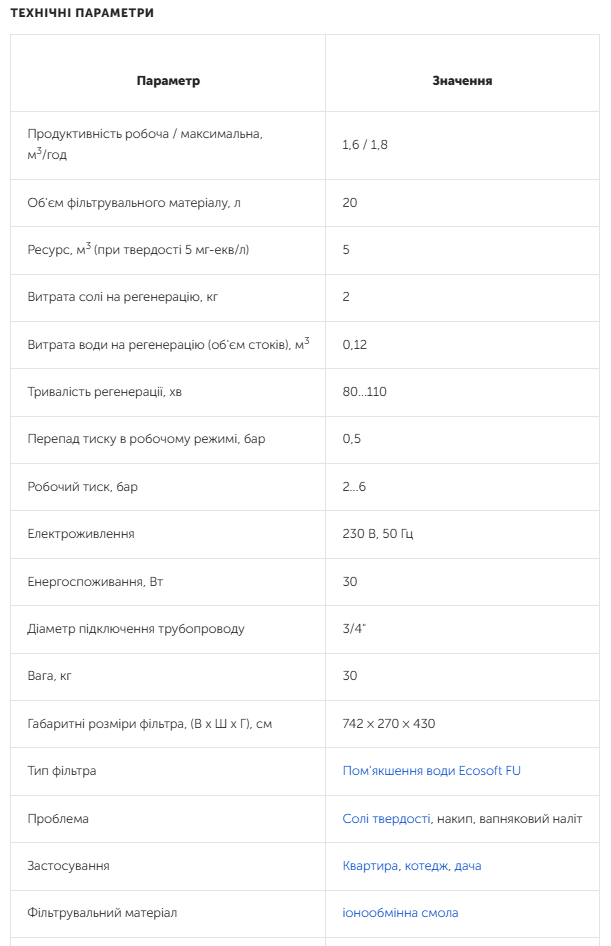Screen dimensions: 611x946
Task: Open the 'Пом'якшення води Ecosoft FU' link
Action: [x=431, y=771]
